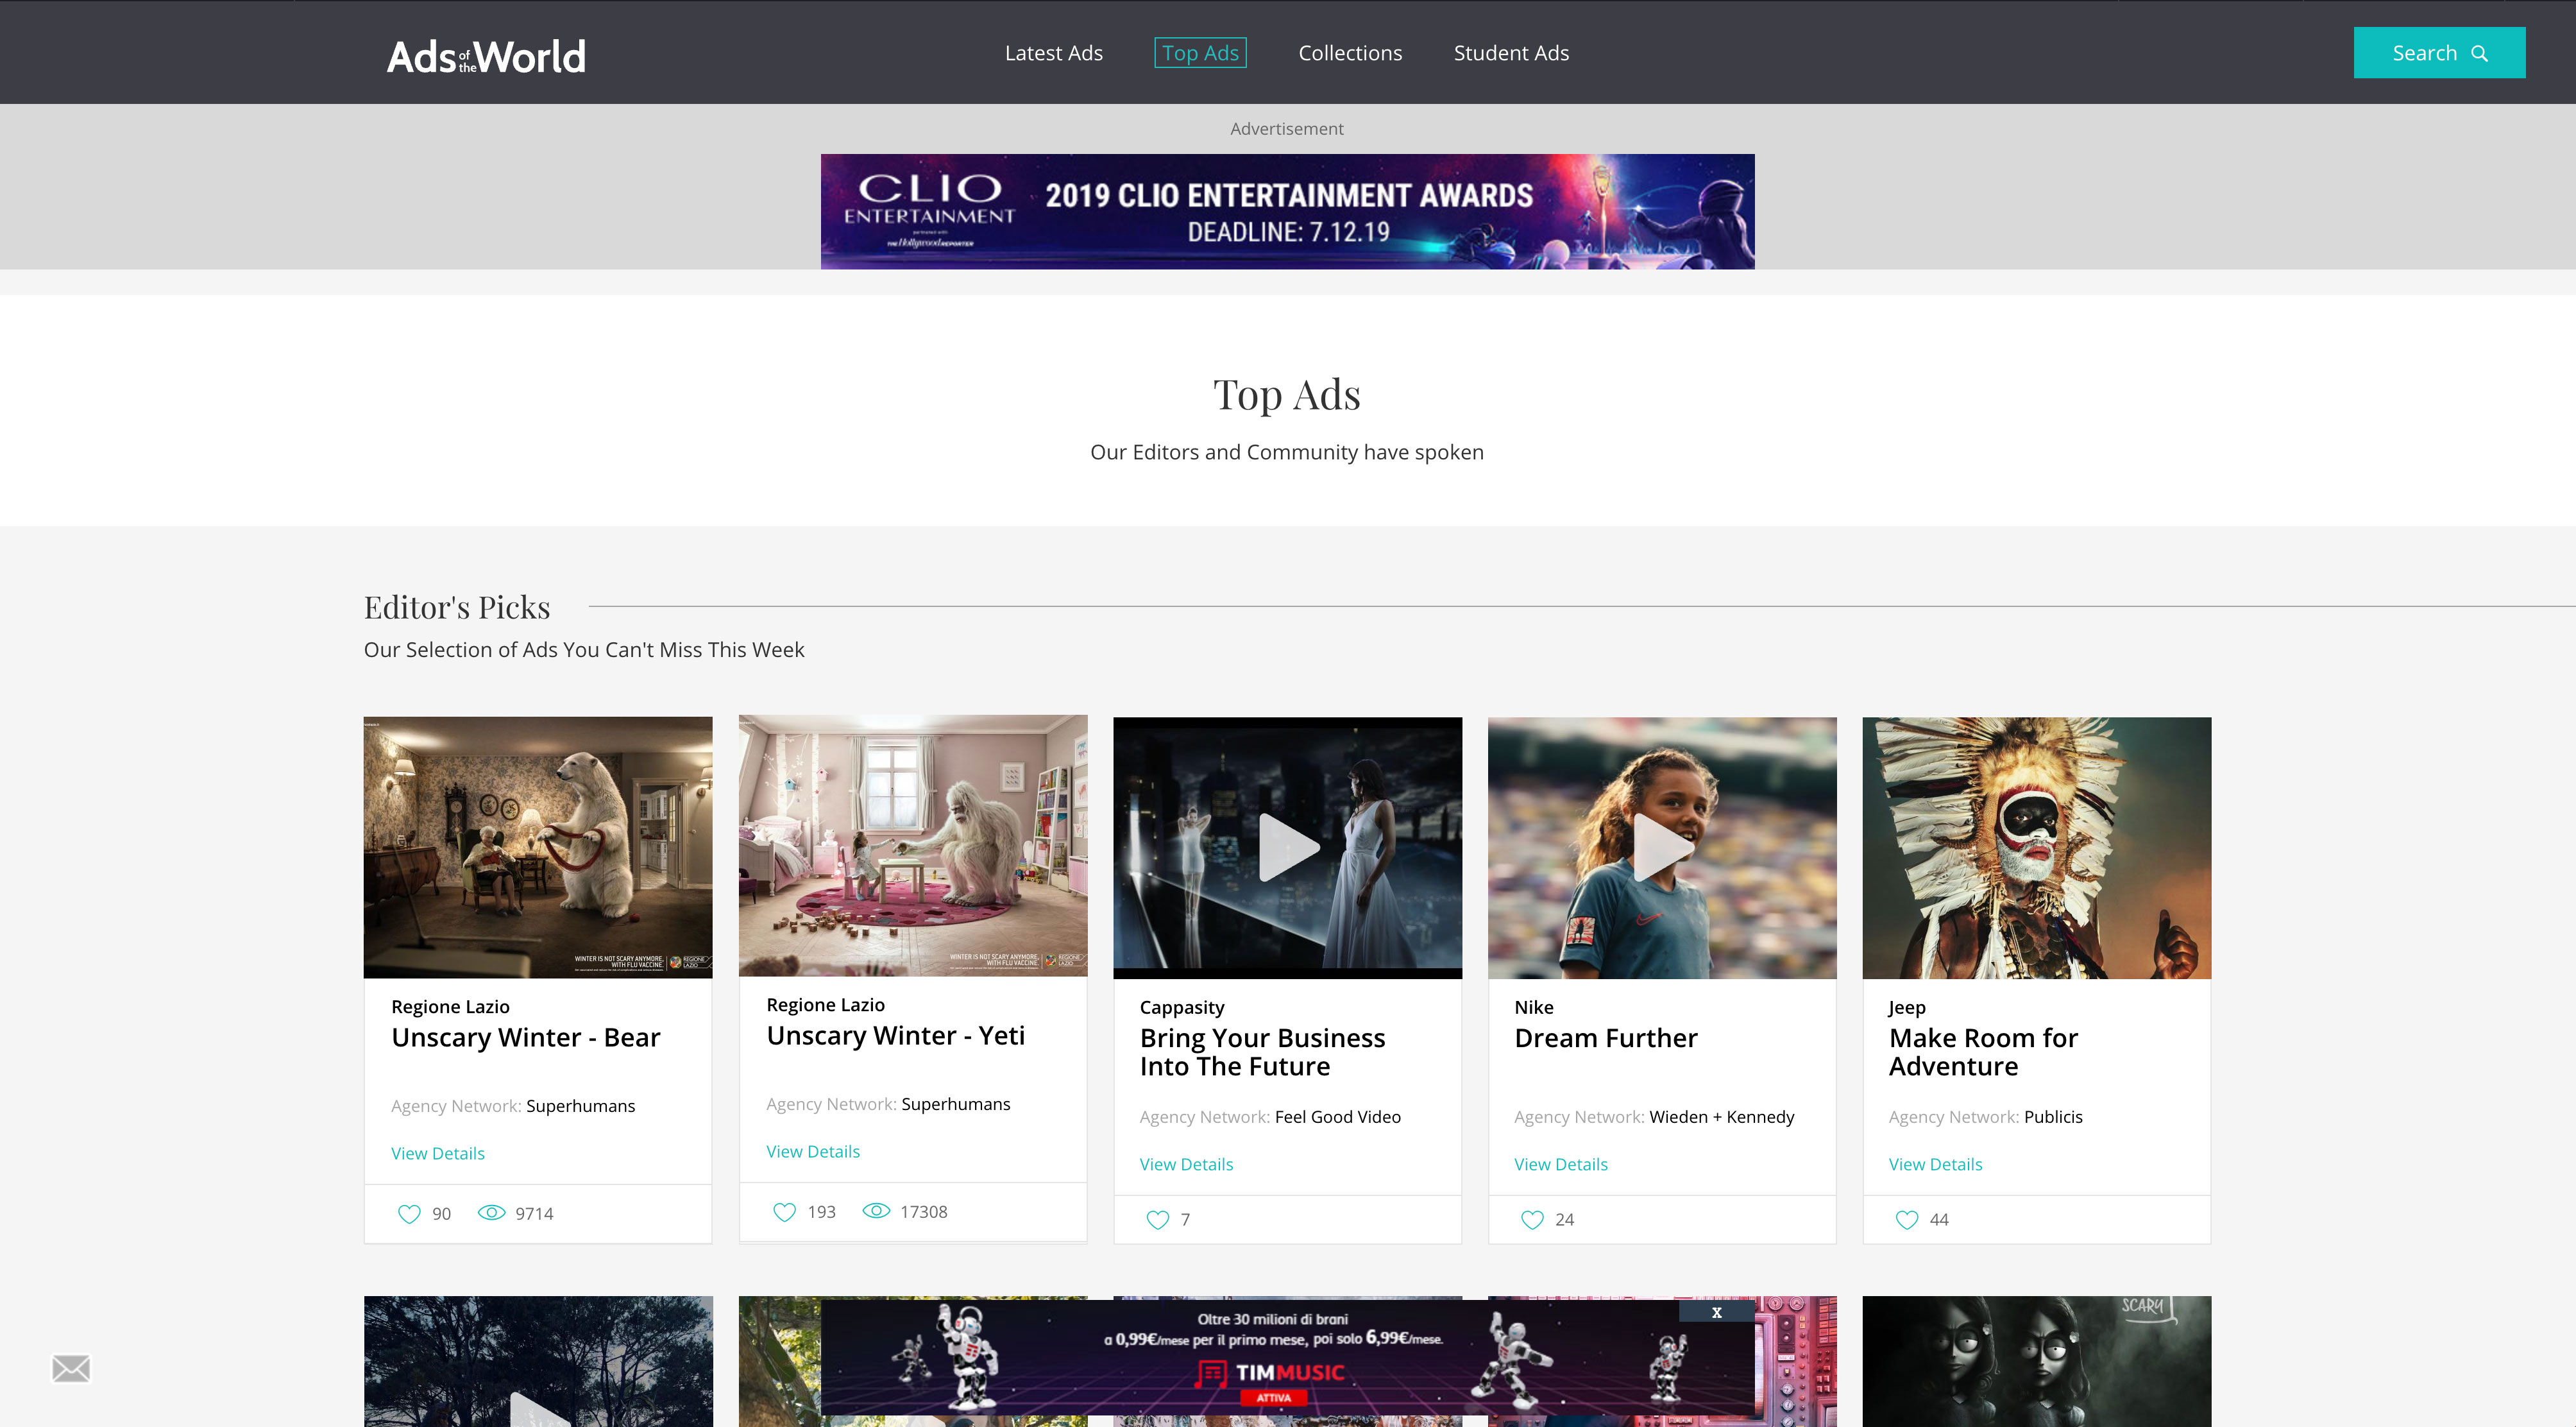Like the Nike Dream Further ad
The image size is (2576, 1427).
[x=1532, y=1219]
